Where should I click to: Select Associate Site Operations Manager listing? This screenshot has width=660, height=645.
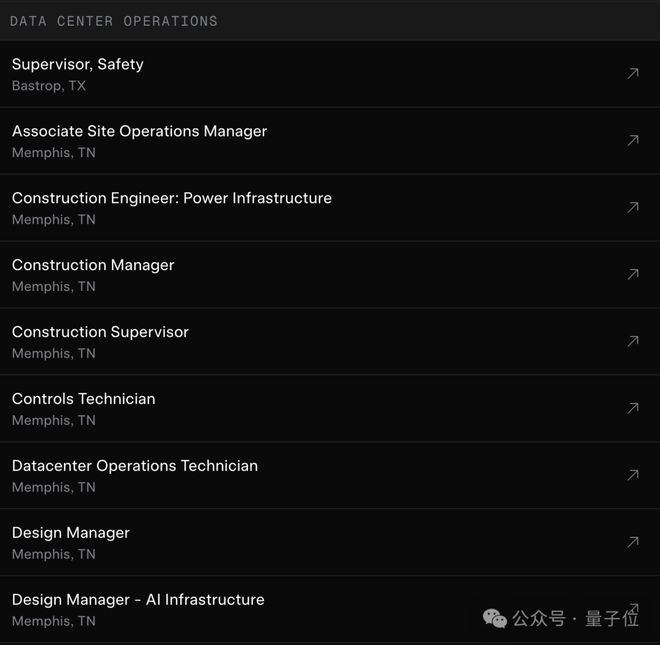pyautogui.click(x=139, y=131)
